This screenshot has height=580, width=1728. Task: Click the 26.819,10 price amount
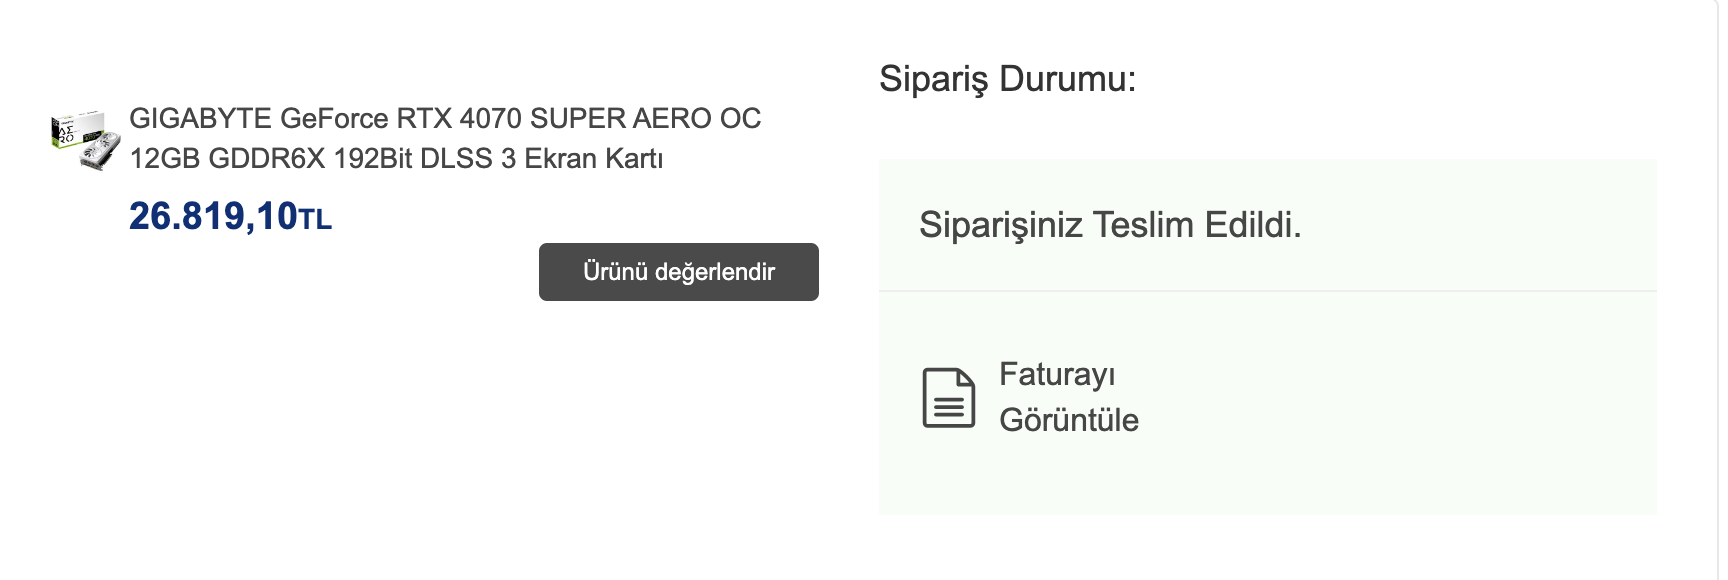tap(213, 216)
